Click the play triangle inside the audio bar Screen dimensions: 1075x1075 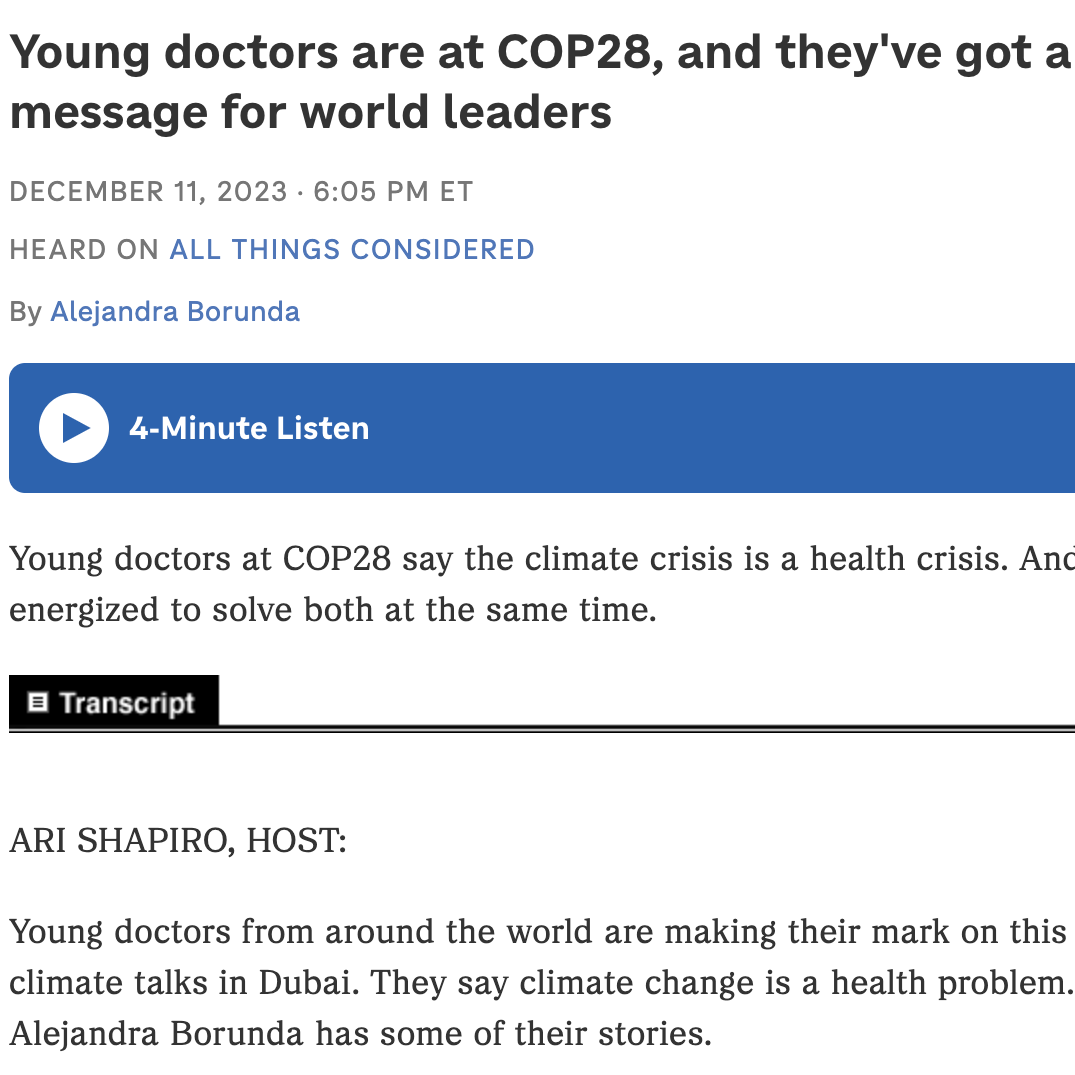[74, 428]
